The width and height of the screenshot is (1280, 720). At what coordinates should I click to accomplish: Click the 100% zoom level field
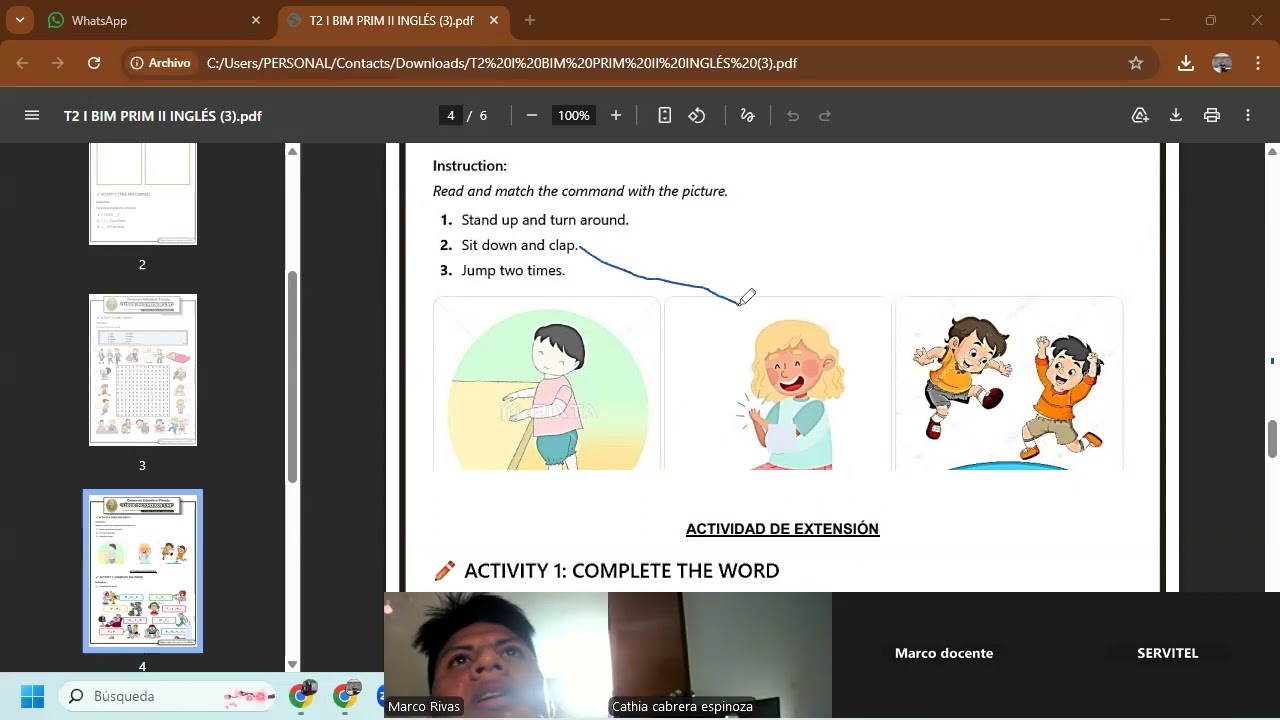(x=574, y=116)
